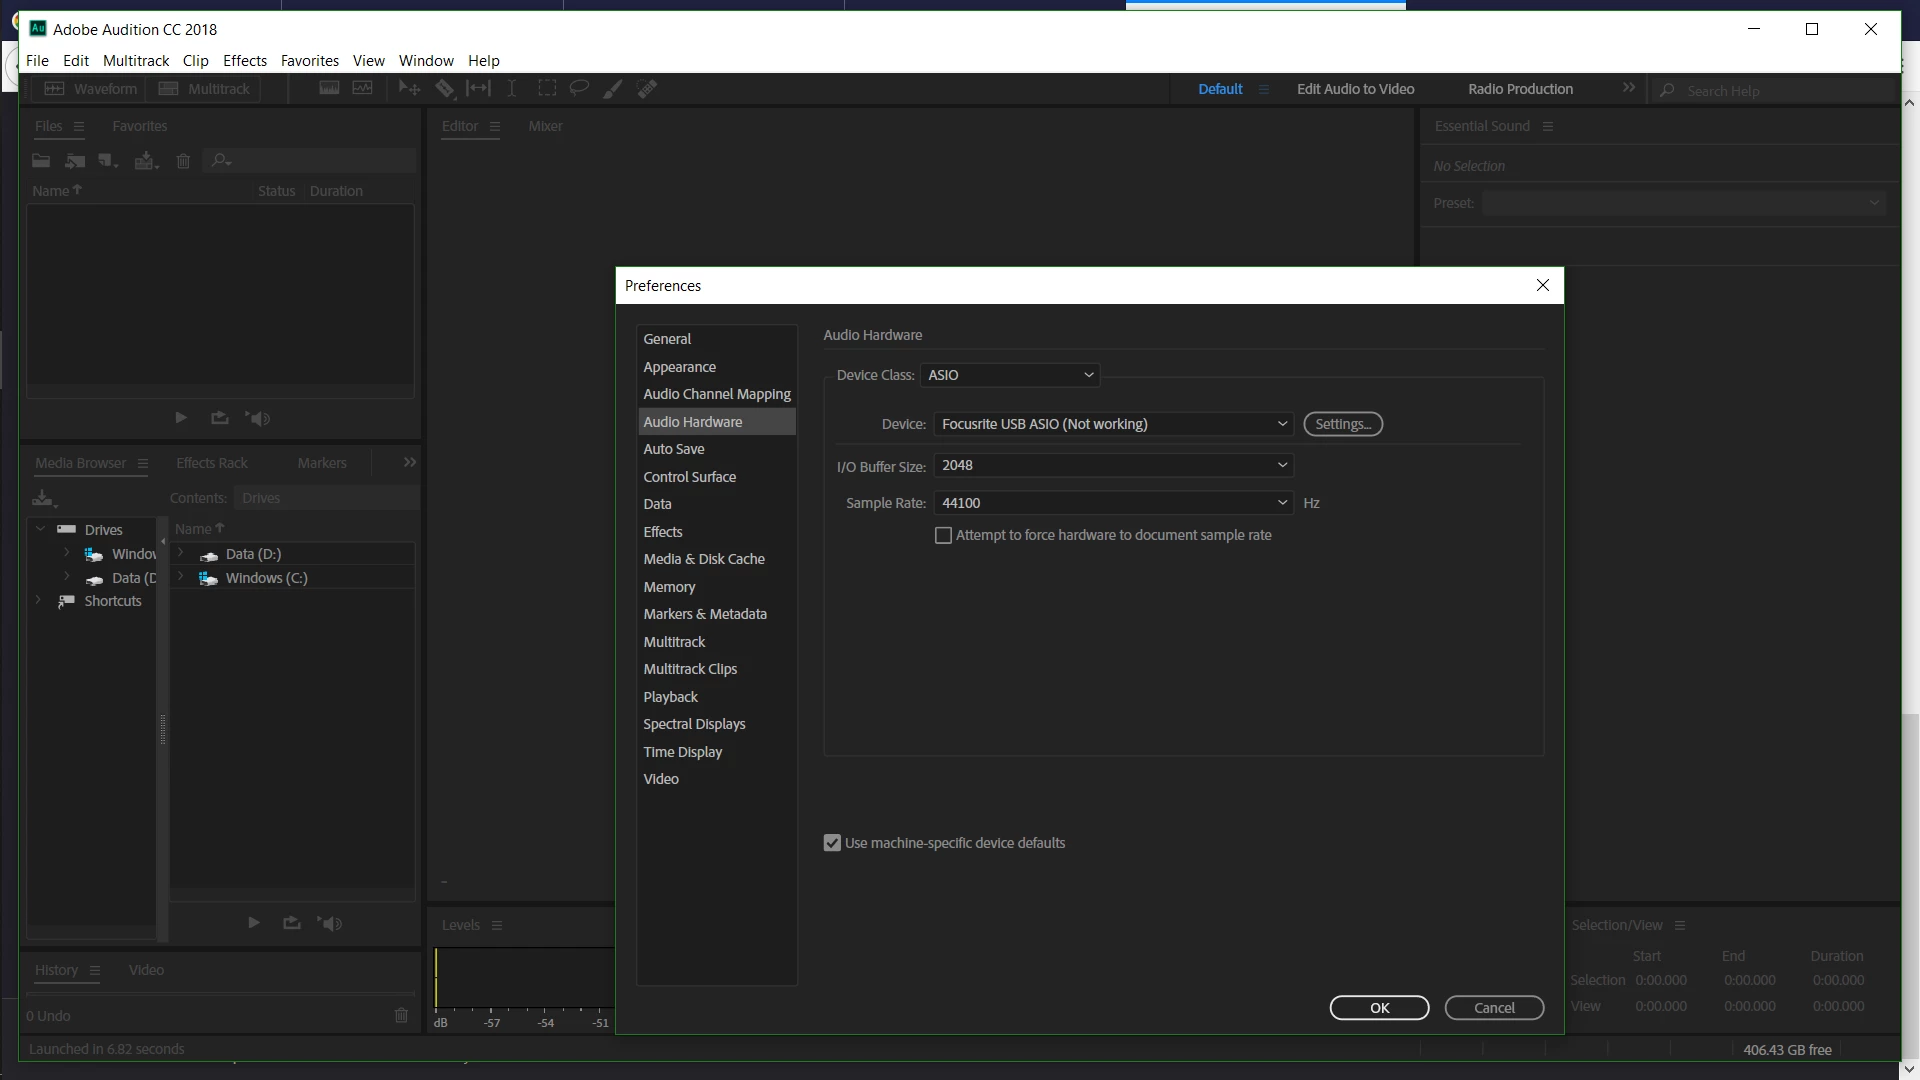Open the Sample Rate dropdown

[1113, 503]
